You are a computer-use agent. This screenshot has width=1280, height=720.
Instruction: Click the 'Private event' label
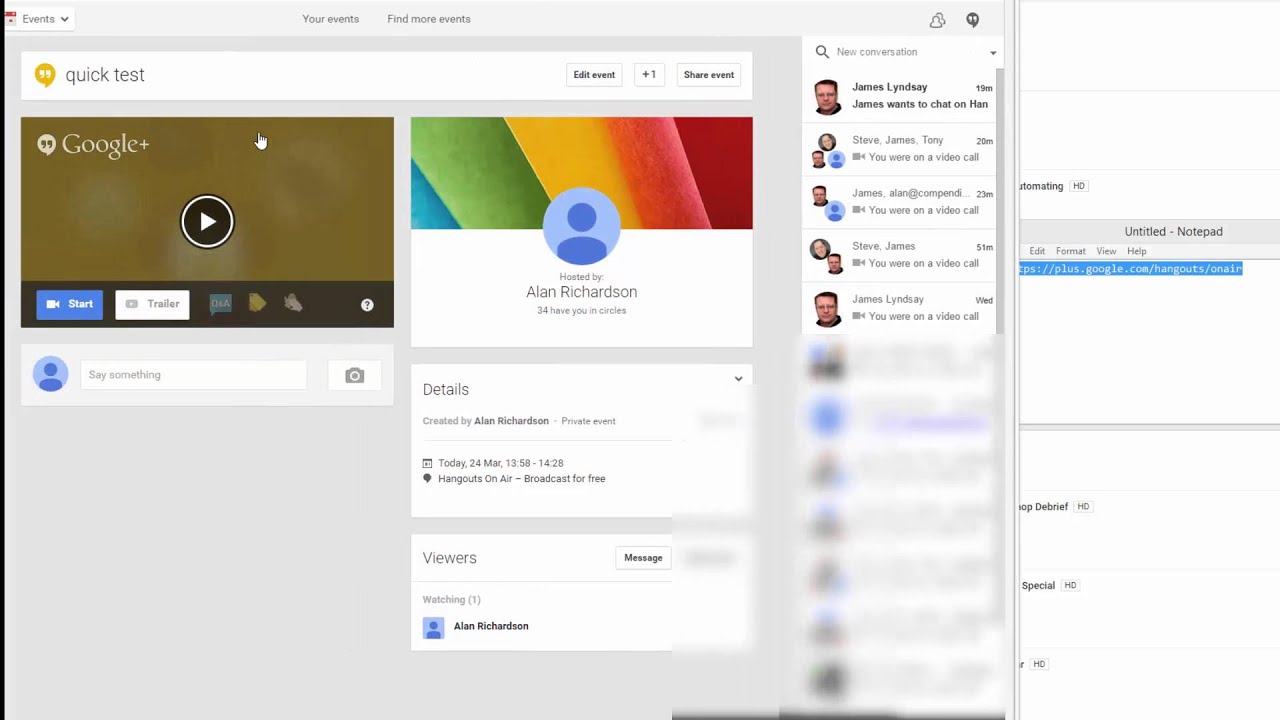588,421
